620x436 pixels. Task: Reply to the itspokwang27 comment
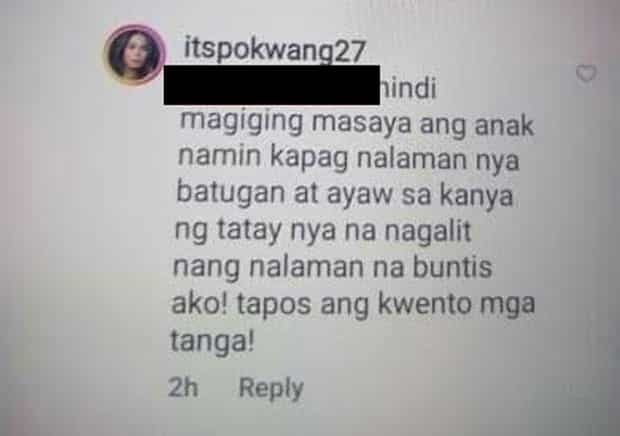271,388
